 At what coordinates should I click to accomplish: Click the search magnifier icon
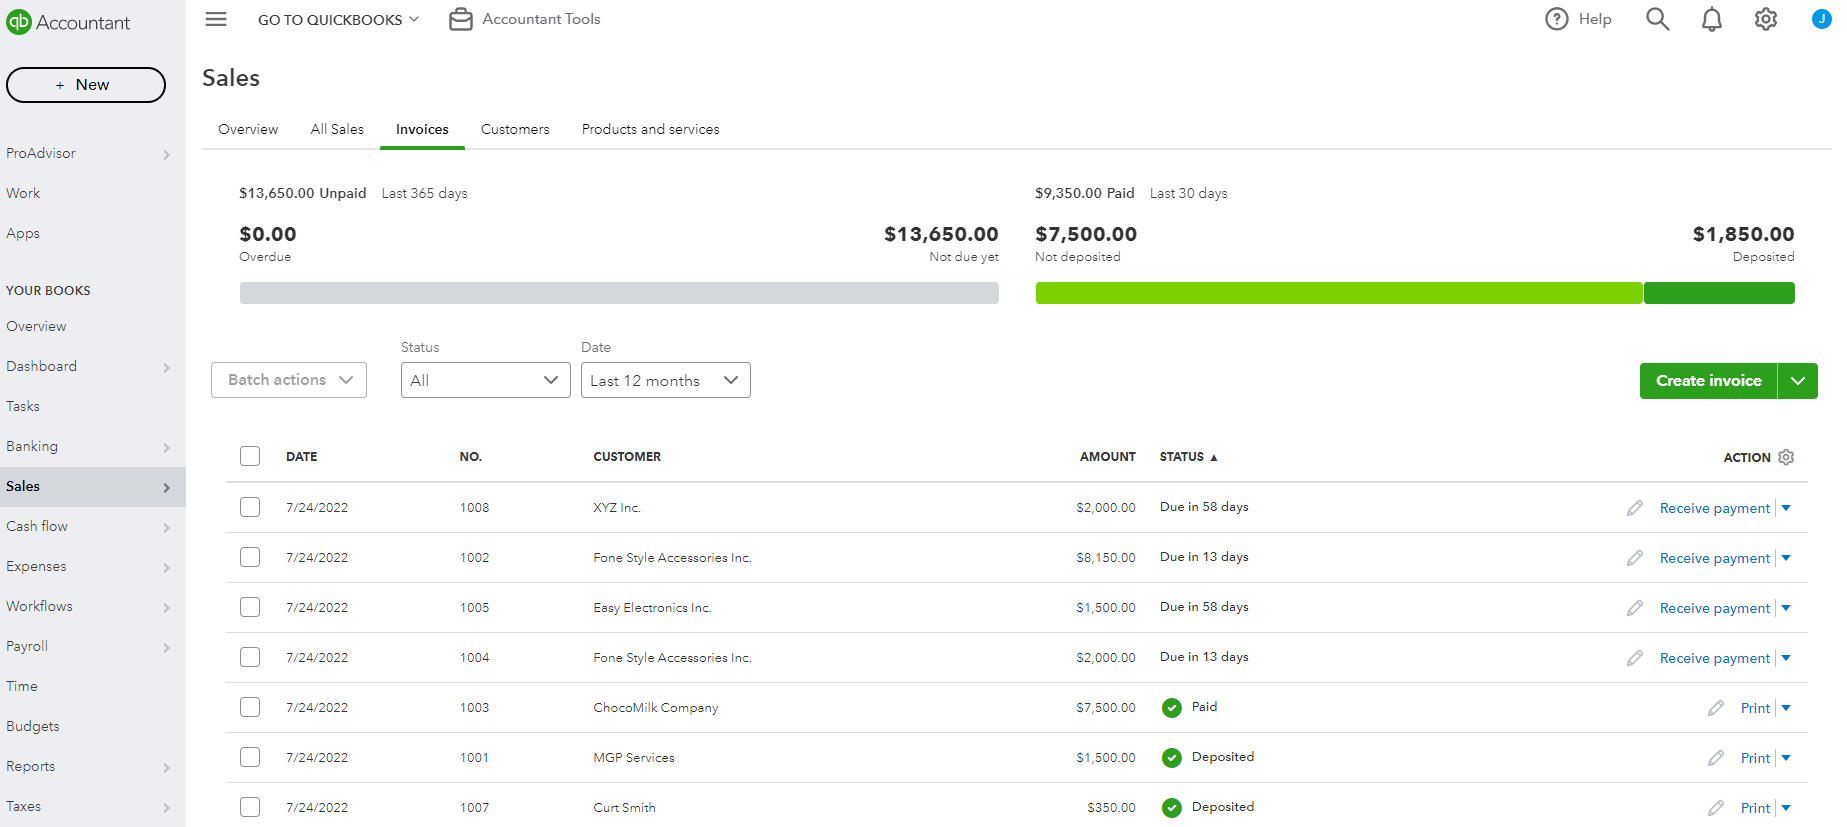click(1657, 19)
